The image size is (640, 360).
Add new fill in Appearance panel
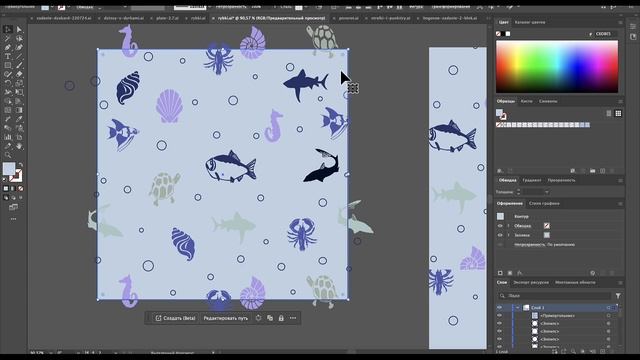pos(510,273)
